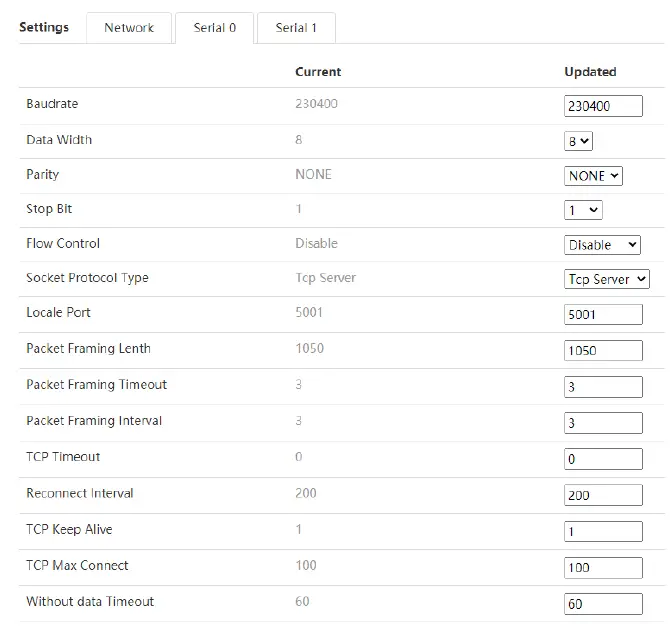Click the TCP Keep Alive field
This screenshot has width=670, height=630.
pyautogui.click(x=603, y=532)
